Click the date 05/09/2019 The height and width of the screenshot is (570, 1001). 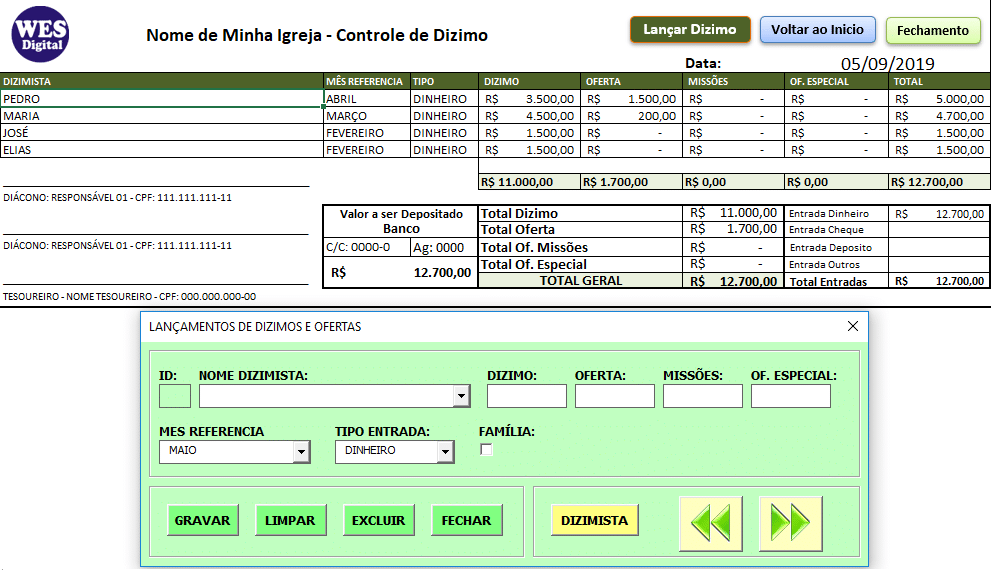tap(887, 63)
